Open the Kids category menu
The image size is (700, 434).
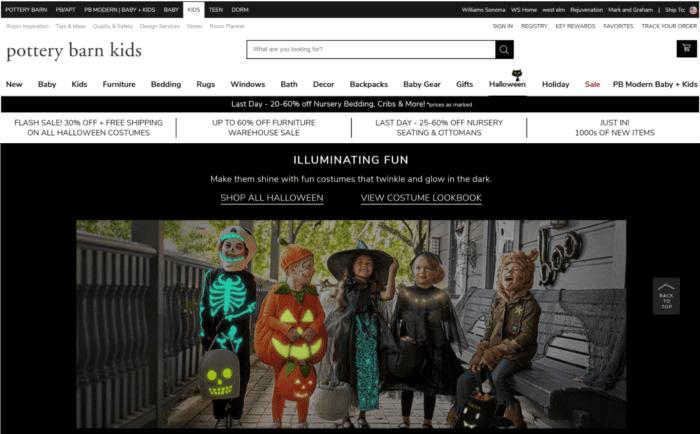pos(79,84)
